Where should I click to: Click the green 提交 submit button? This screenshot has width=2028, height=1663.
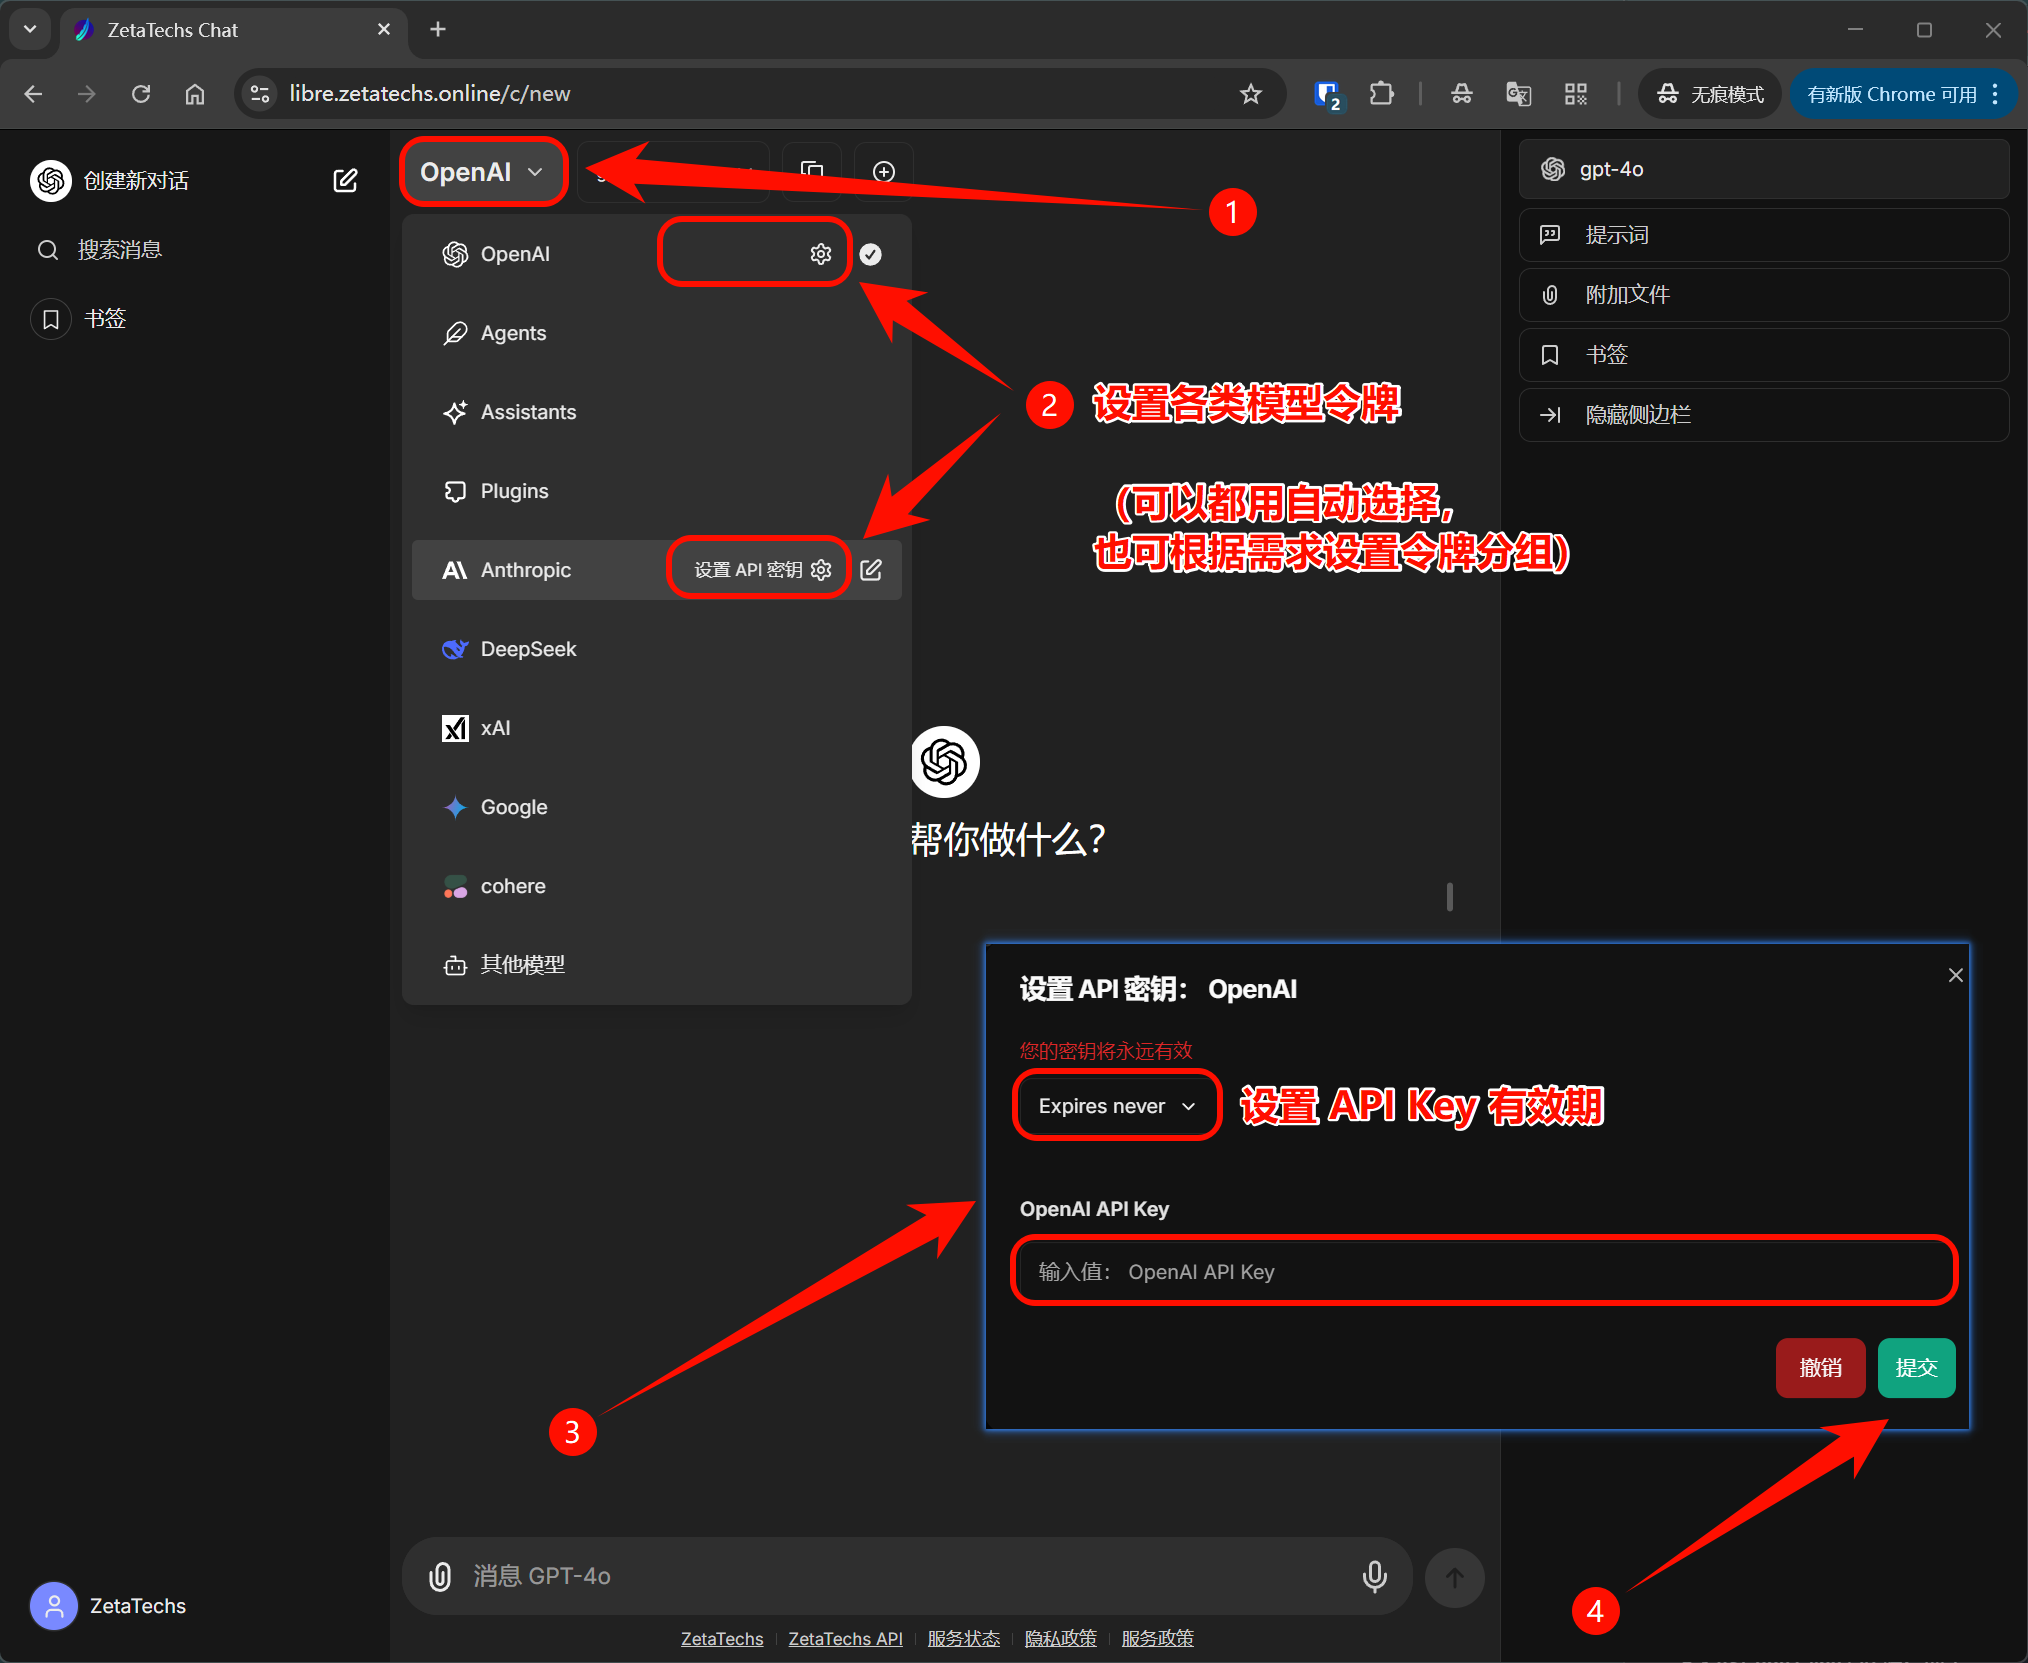1916,1368
